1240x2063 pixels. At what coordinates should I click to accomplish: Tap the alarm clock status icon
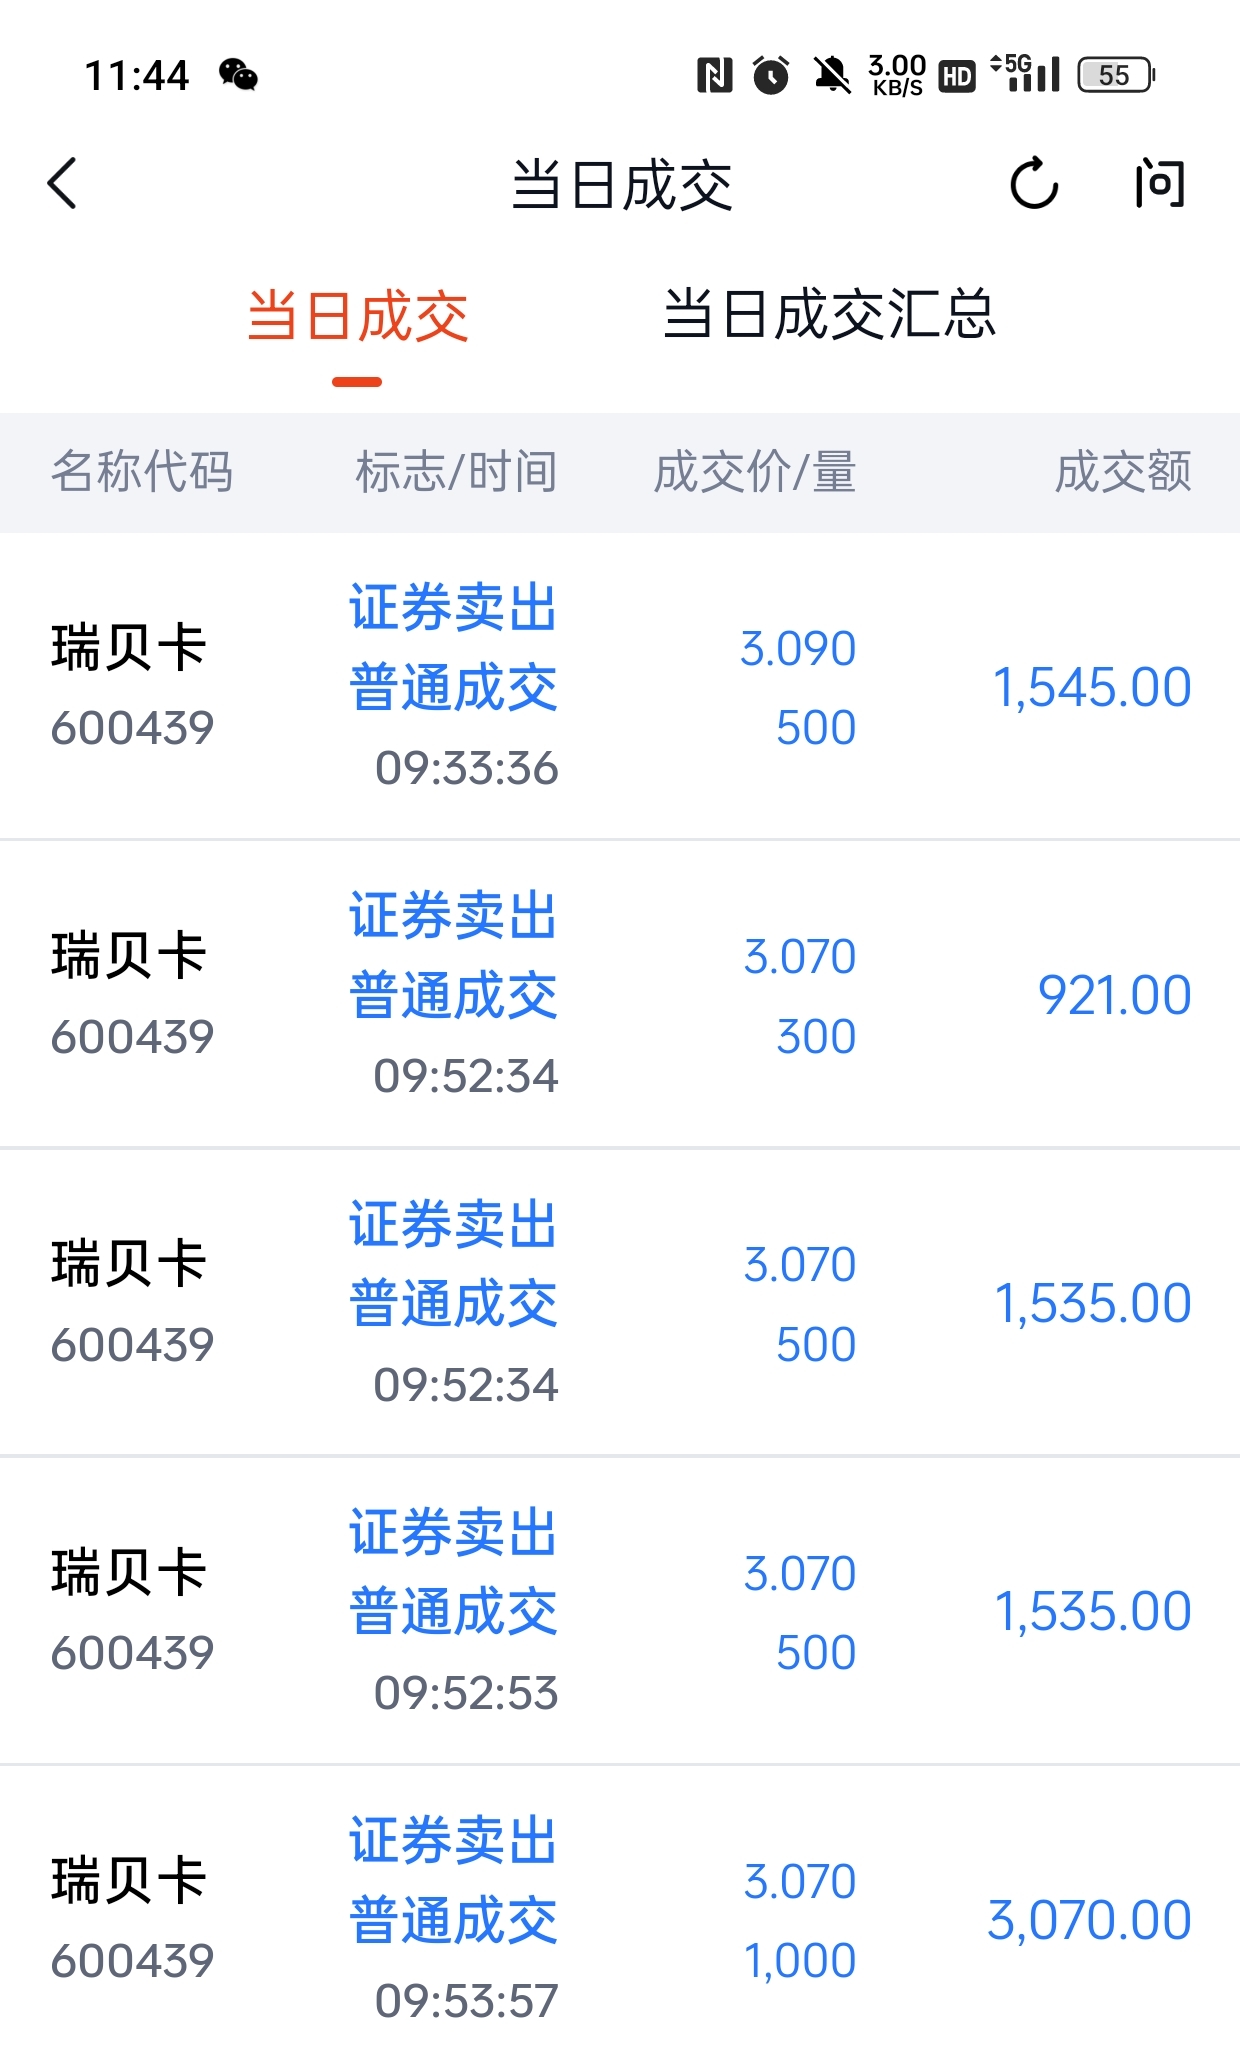(x=770, y=75)
